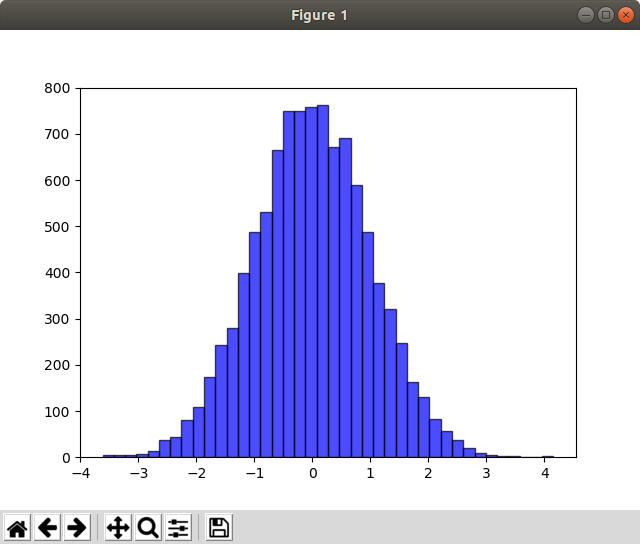Open the Configure subplots dialog
This screenshot has height=544, width=640.
point(178,528)
